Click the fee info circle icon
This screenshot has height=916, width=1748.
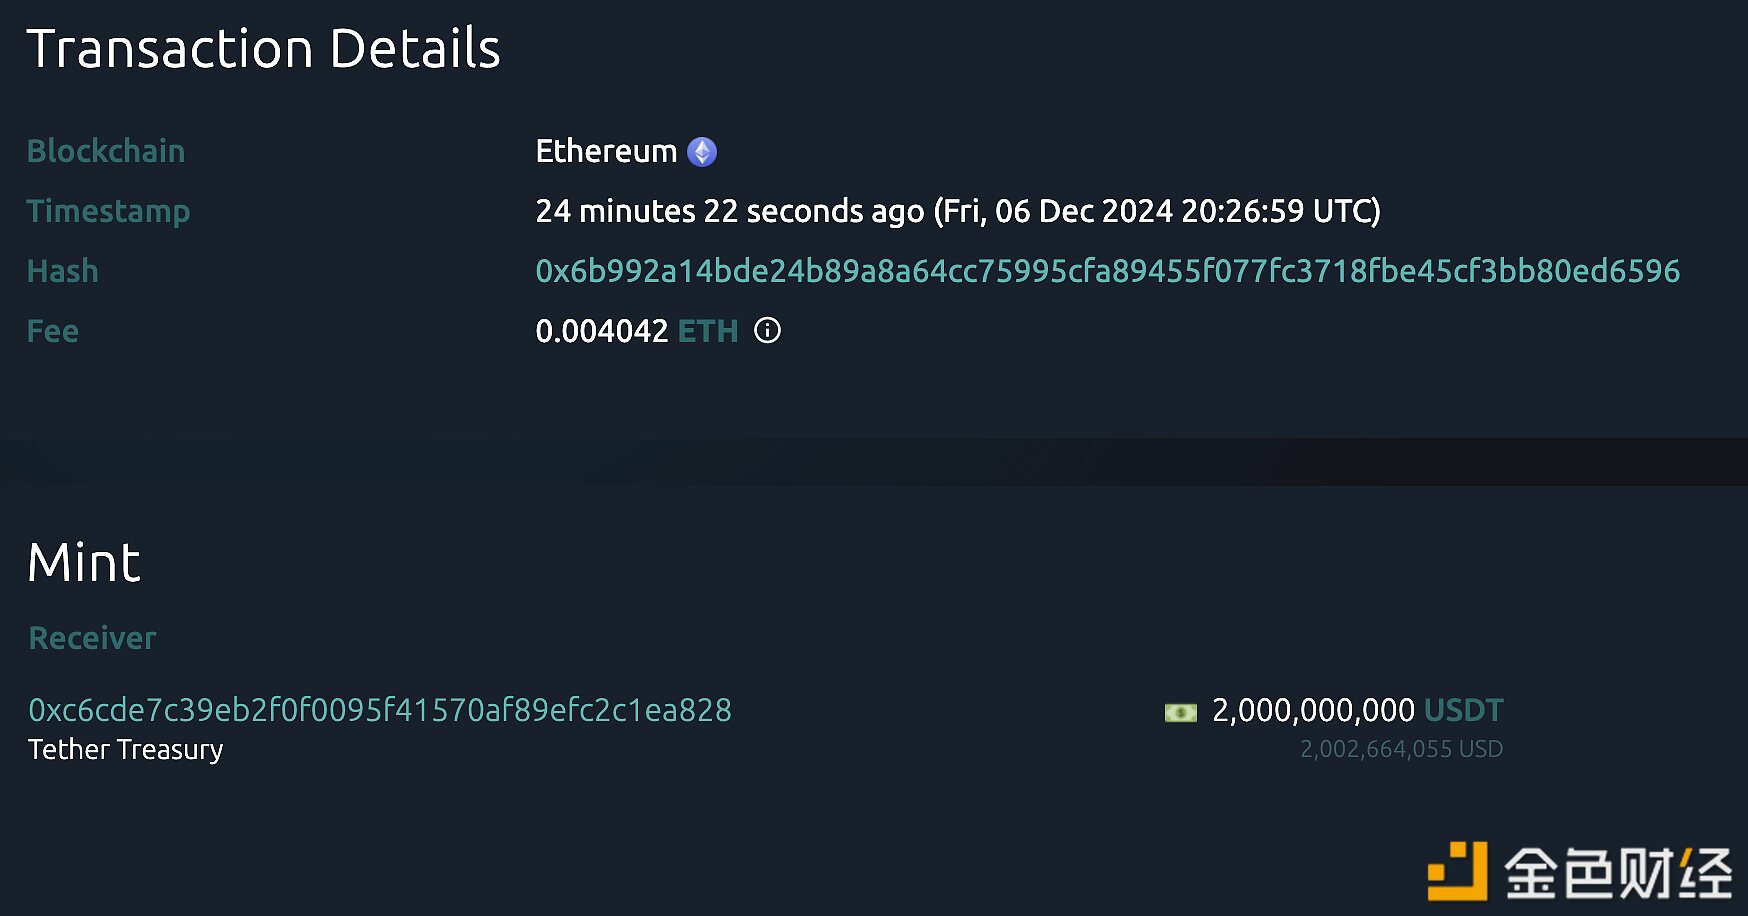[768, 331]
